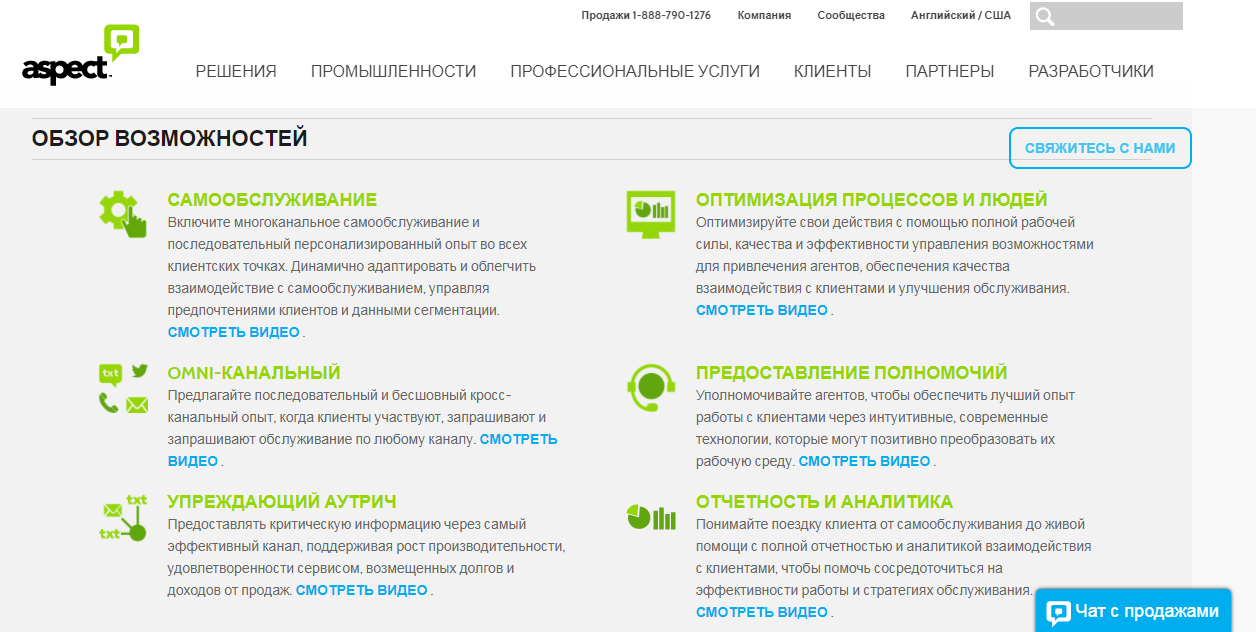Open the РЕШЕНИЯ menu
Image resolution: width=1256 pixels, height=632 pixels.
click(x=236, y=71)
